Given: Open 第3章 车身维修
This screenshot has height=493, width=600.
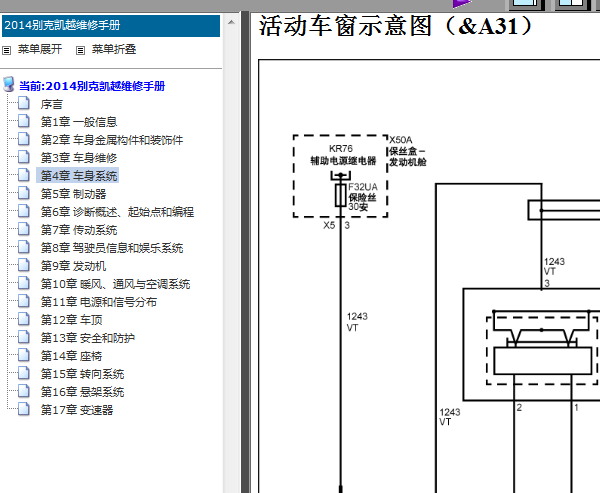Looking at the screenshot, I should click(x=79, y=158).
